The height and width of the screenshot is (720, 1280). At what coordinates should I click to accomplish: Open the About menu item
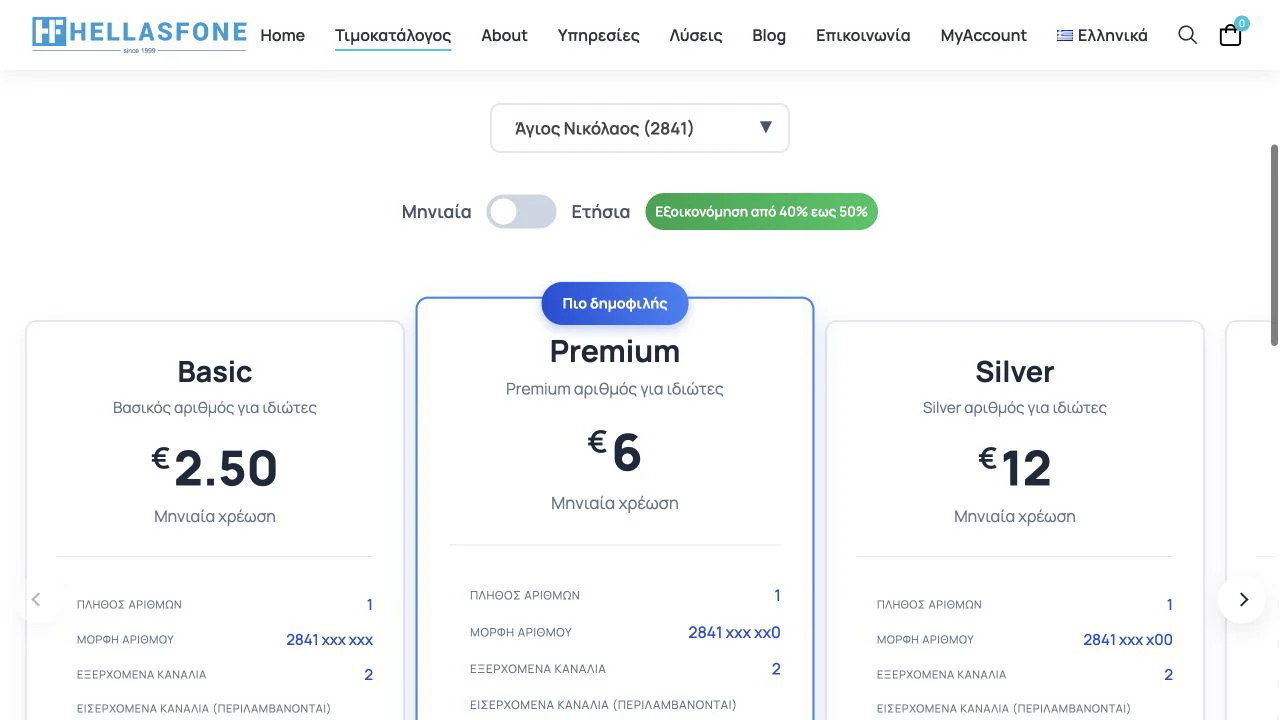[504, 35]
